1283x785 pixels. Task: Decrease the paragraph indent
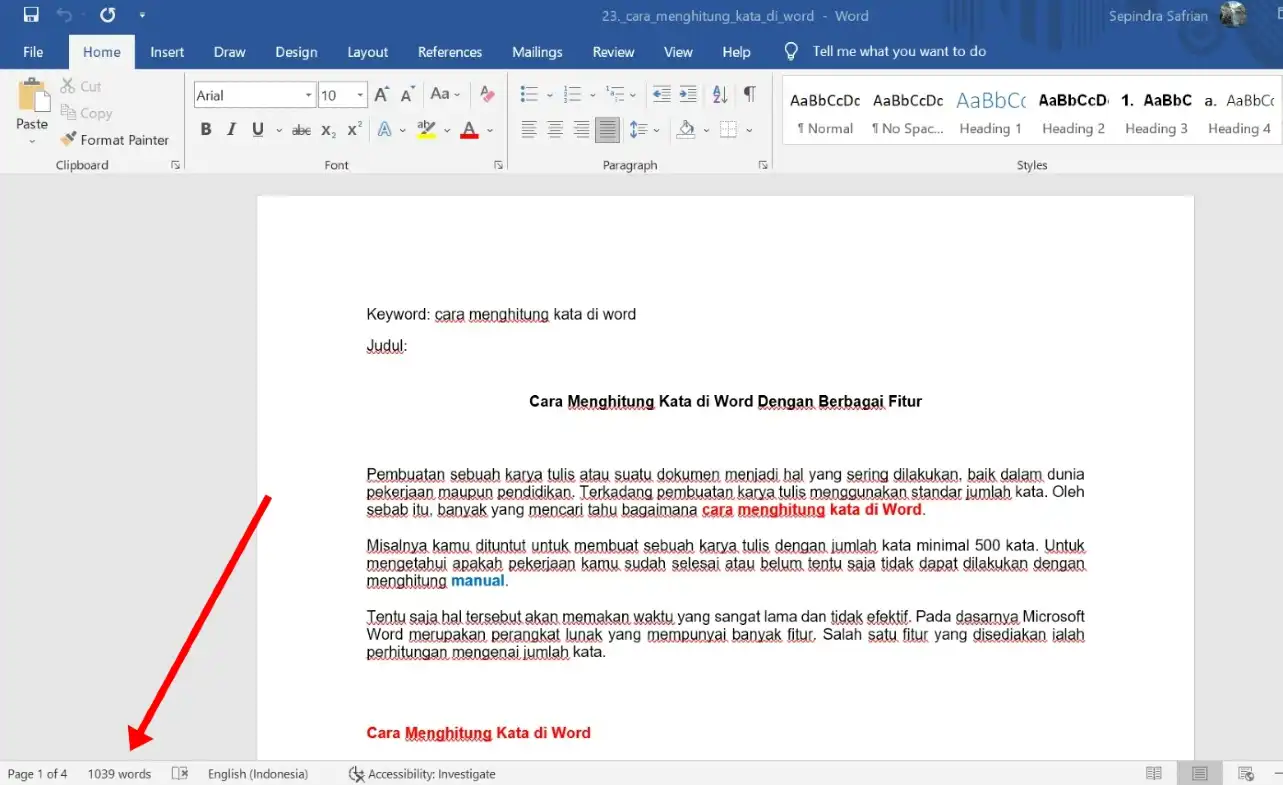(662, 95)
